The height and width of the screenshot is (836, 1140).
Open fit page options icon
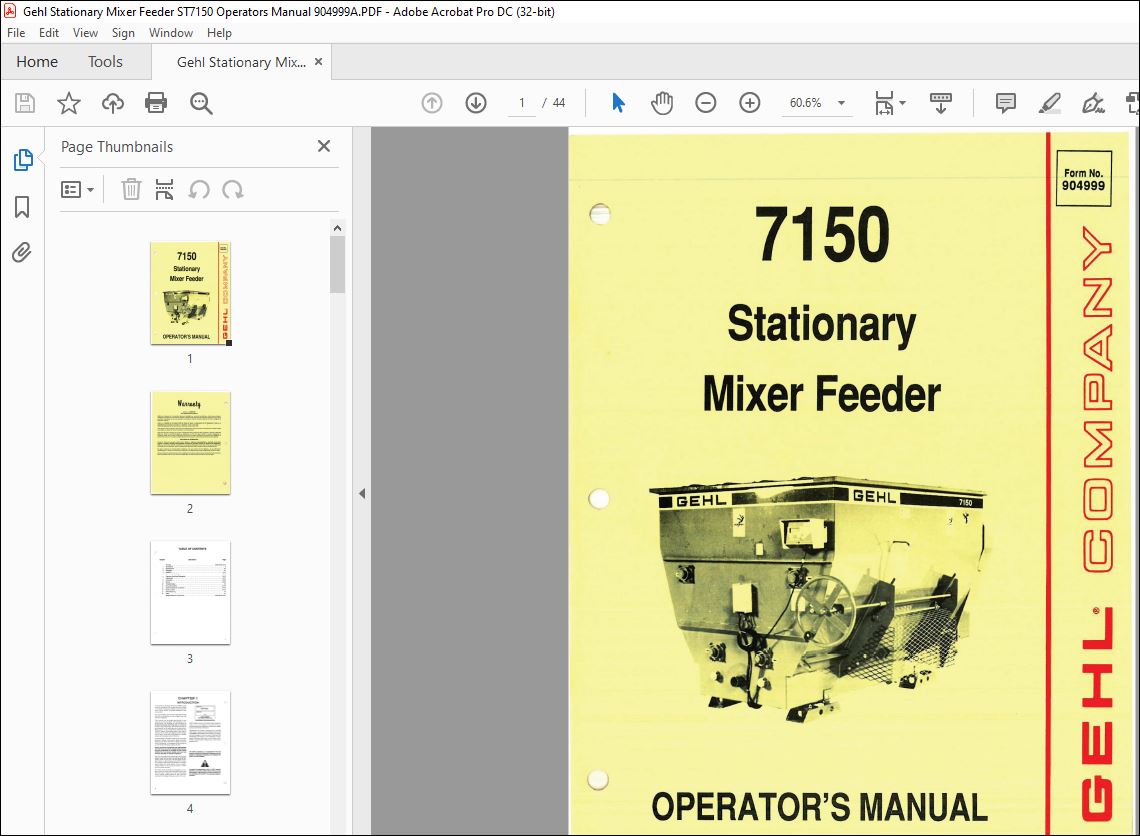point(884,103)
